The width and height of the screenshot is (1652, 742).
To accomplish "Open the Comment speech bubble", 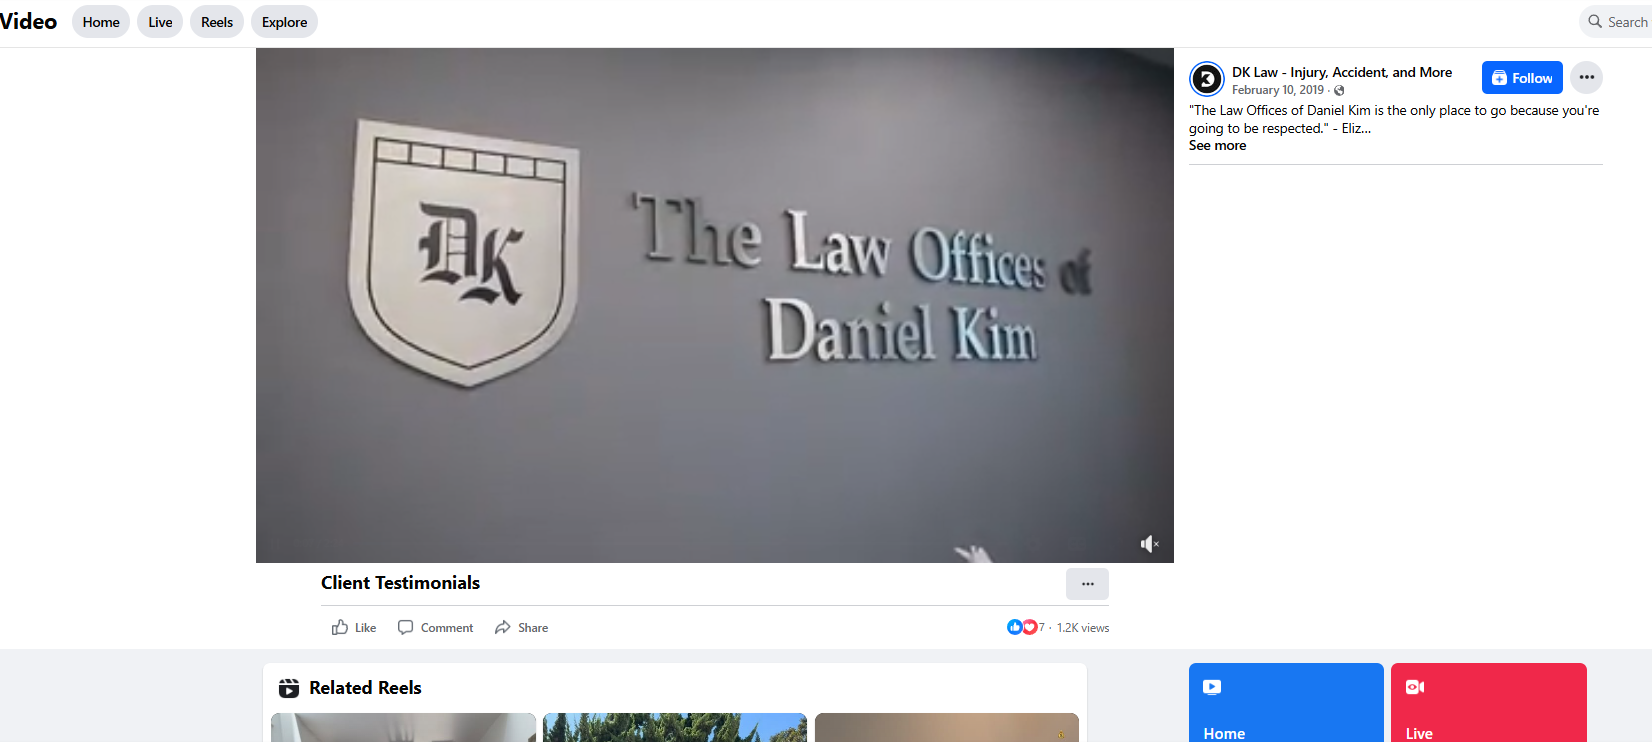I will point(405,627).
